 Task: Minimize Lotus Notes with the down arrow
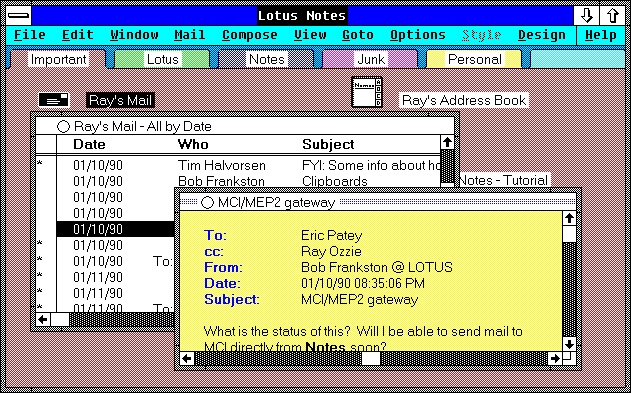(x=587, y=16)
